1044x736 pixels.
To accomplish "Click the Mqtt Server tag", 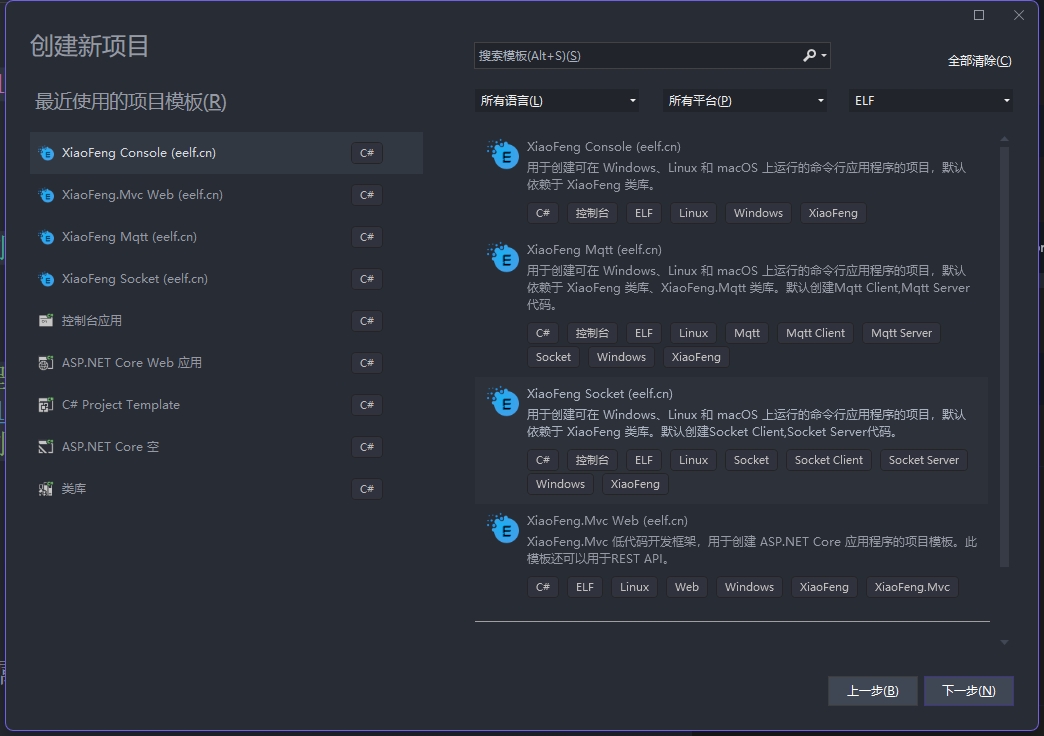I will [x=901, y=333].
